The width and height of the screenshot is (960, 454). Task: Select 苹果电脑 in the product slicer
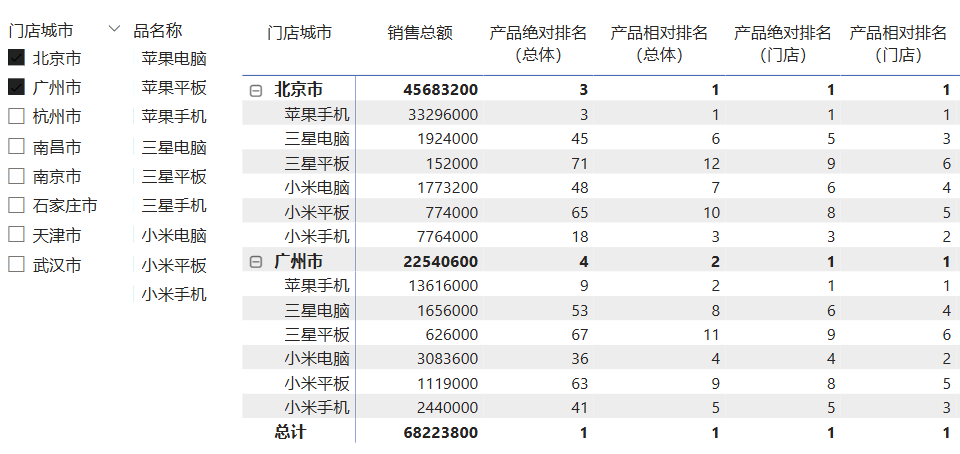pyautogui.click(x=174, y=59)
